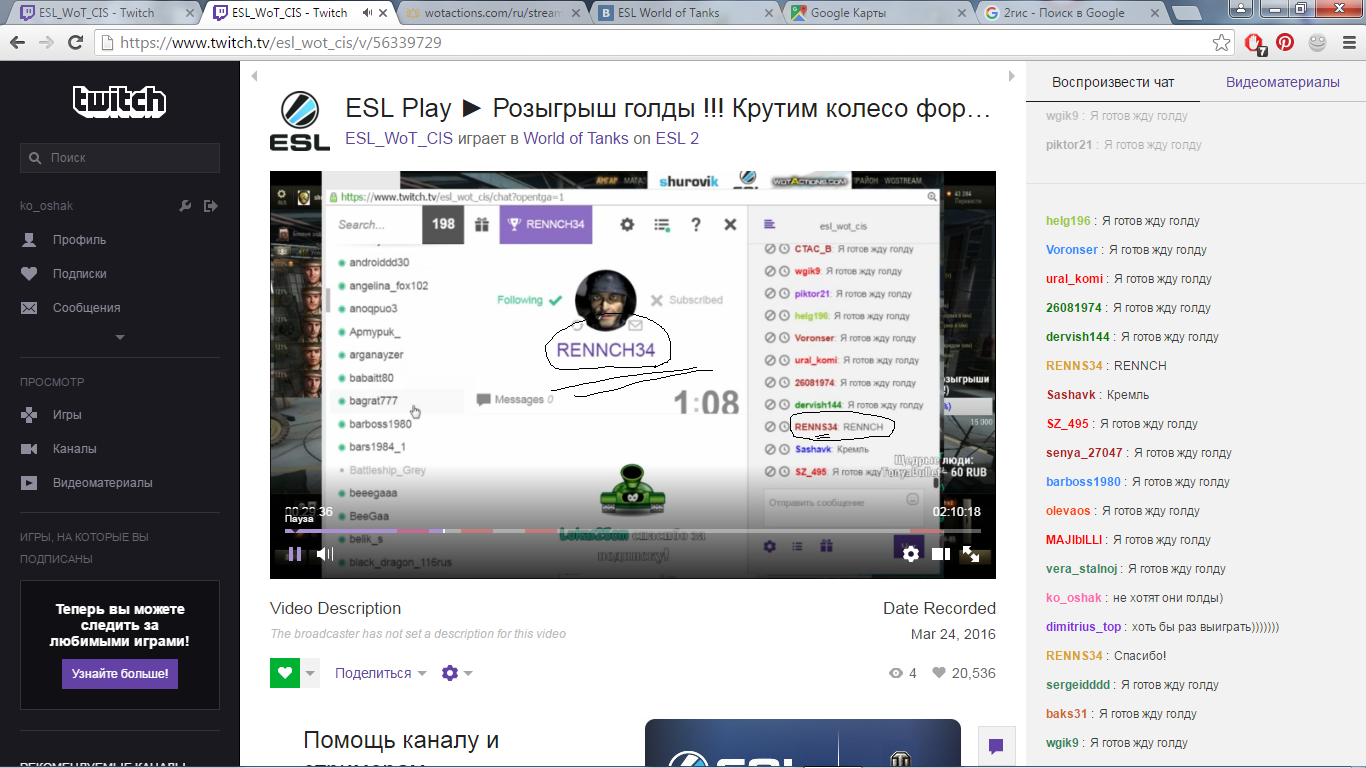Click username sergeidddd in chat
1366x768 pixels.
(1078, 685)
